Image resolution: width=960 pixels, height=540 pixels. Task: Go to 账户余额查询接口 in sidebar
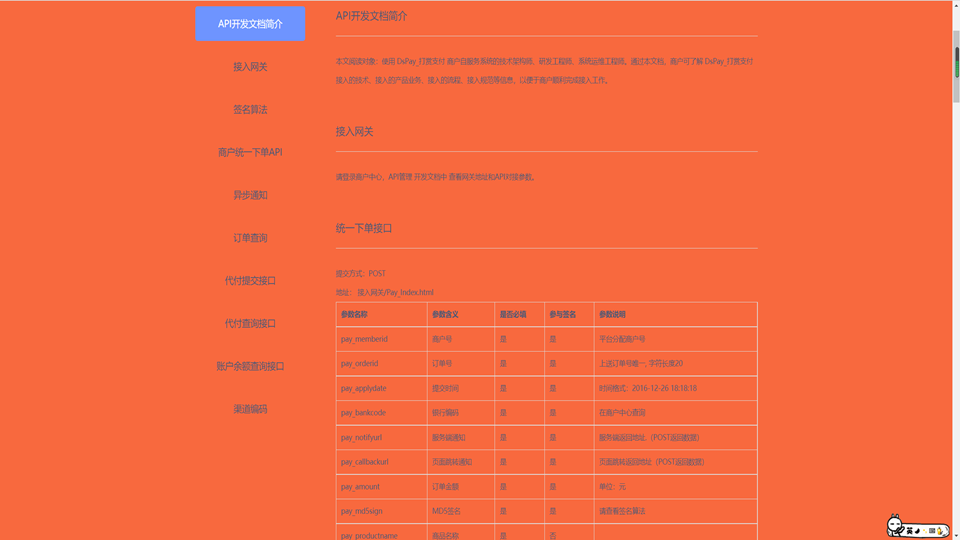tap(250, 366)
